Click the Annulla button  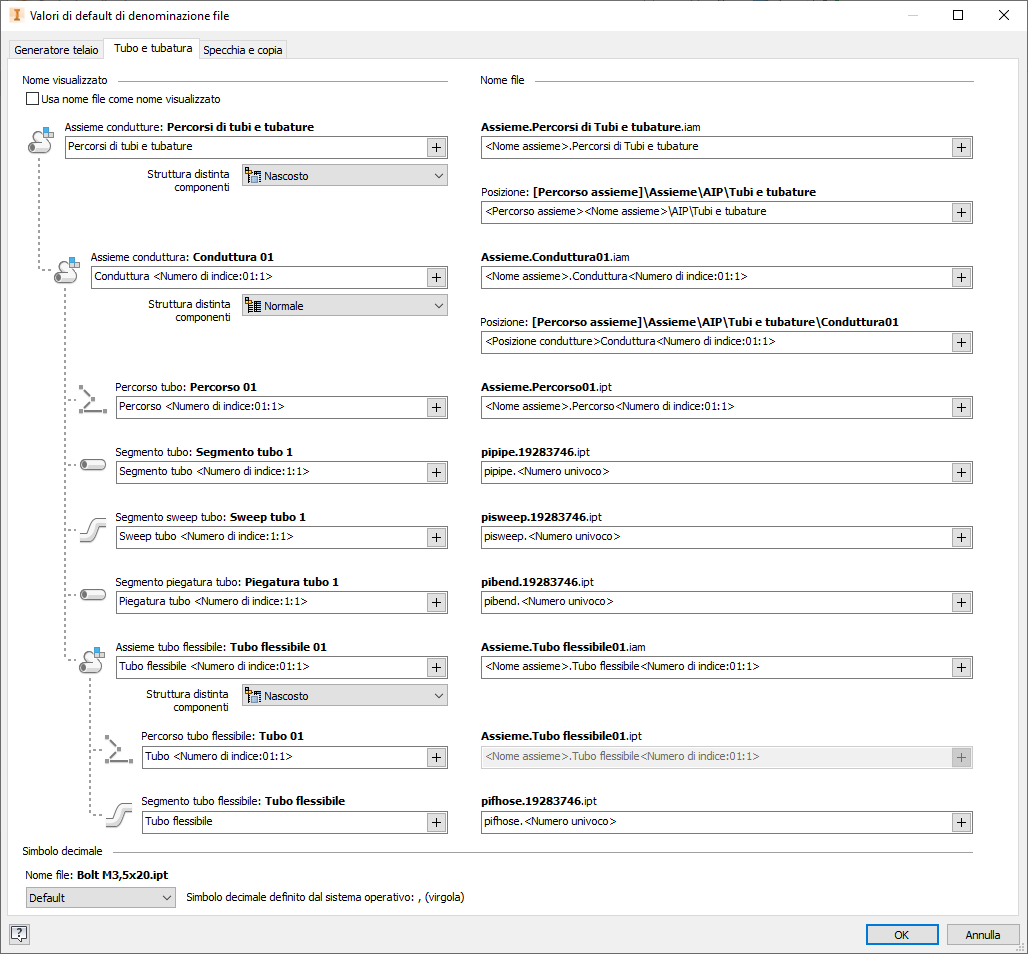(982, 934)
